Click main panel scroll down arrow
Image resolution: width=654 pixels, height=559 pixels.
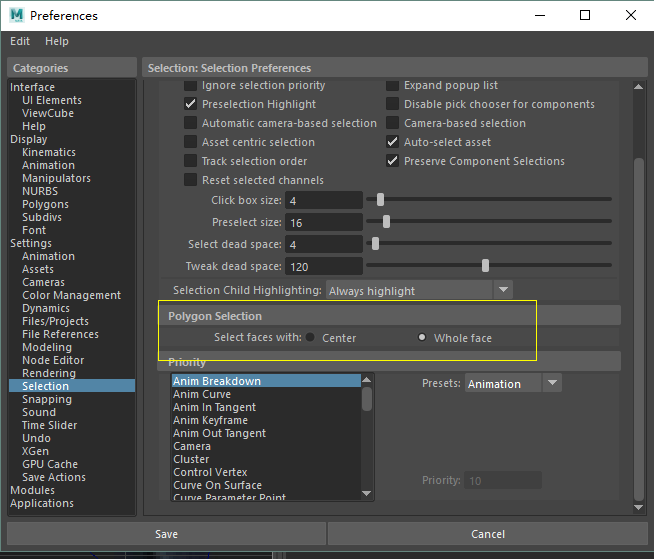click(x=638, y=507)
